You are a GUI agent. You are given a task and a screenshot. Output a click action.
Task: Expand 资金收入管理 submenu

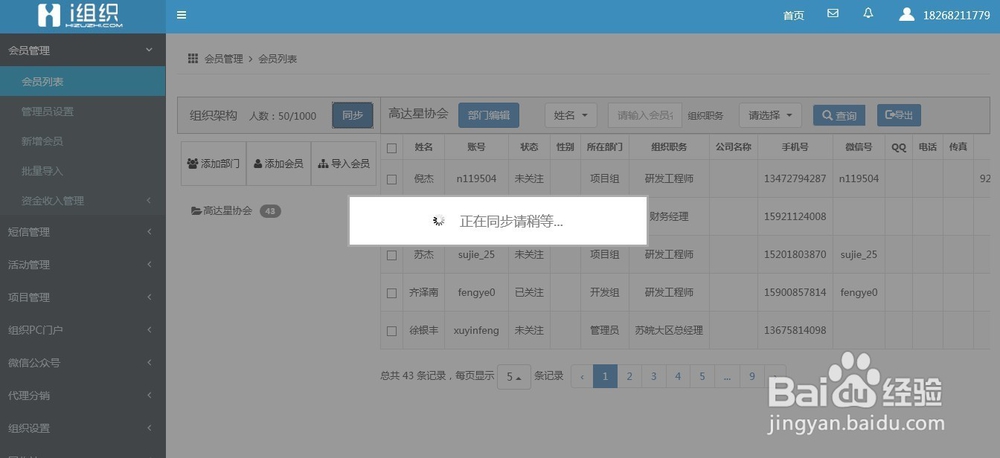click(83, 200)
